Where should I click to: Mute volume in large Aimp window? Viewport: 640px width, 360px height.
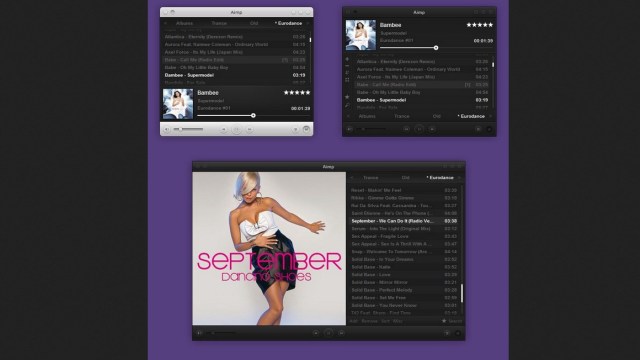tap(199, 333)
